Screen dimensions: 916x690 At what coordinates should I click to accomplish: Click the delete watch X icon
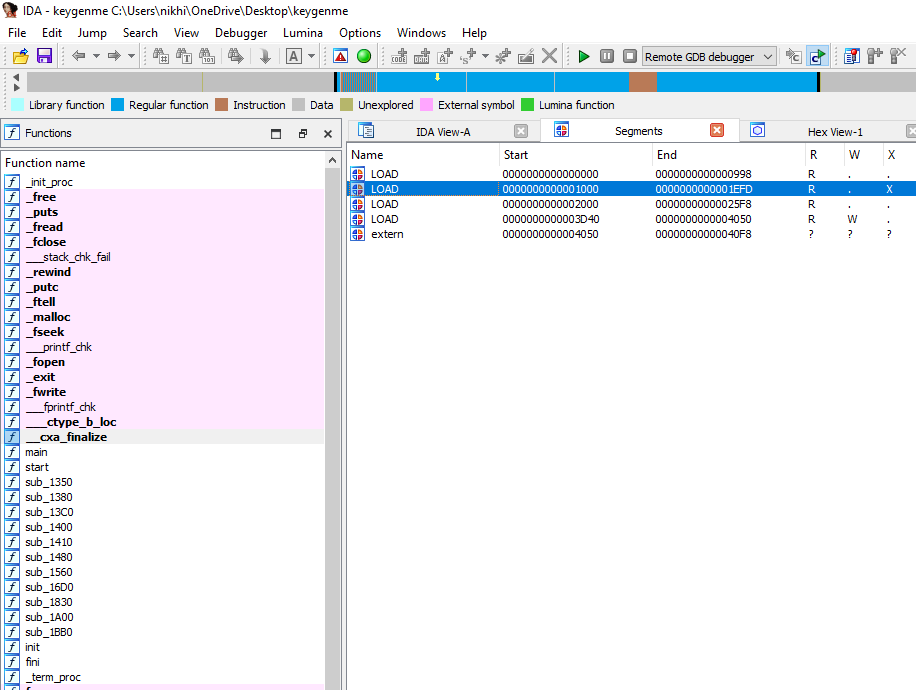point(898,56)
